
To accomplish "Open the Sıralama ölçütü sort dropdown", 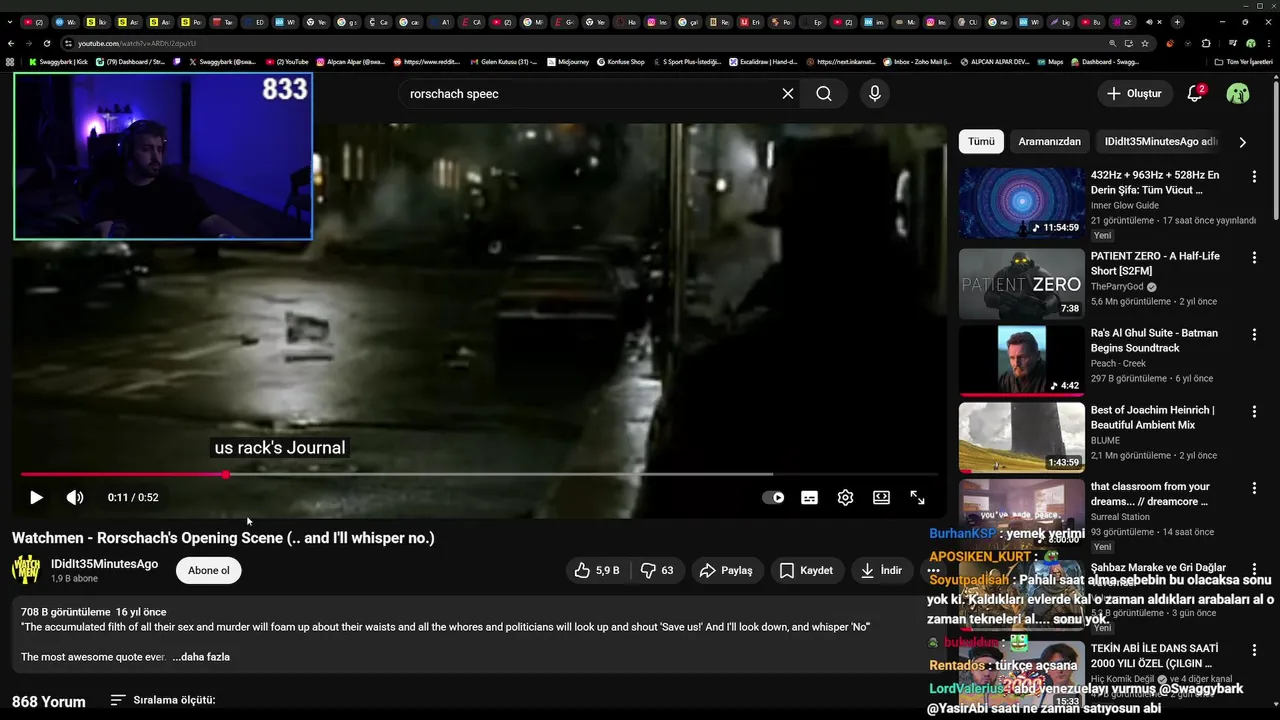I will (163, 700).
